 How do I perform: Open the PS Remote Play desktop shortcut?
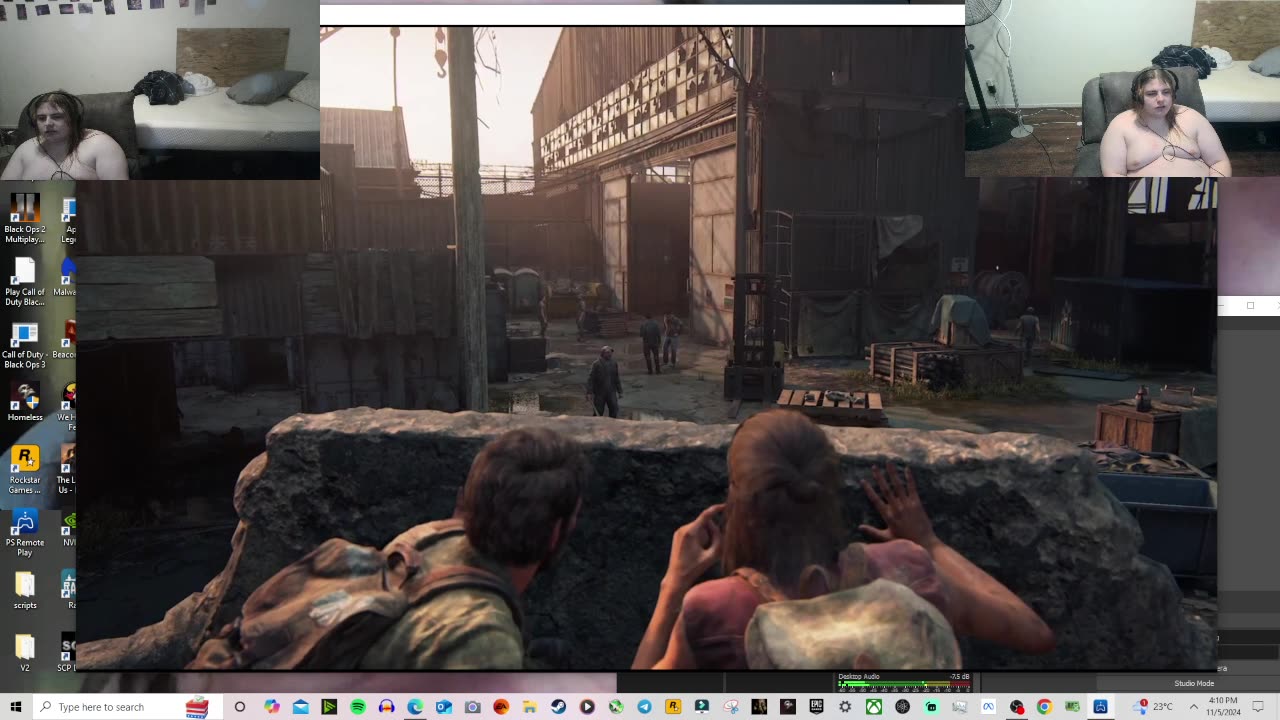pyautogui.click(x=24, y=533)
